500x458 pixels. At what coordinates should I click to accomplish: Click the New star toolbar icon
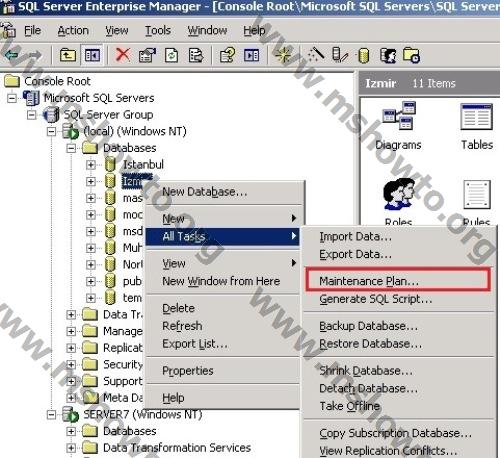coord(283,55)
